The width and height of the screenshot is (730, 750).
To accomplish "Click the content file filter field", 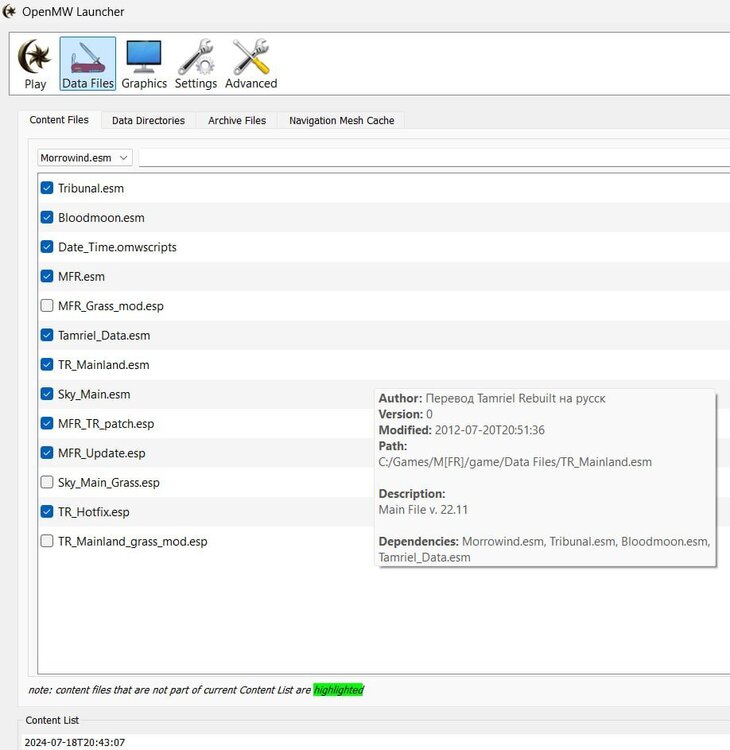I will (x=434, y=158).
